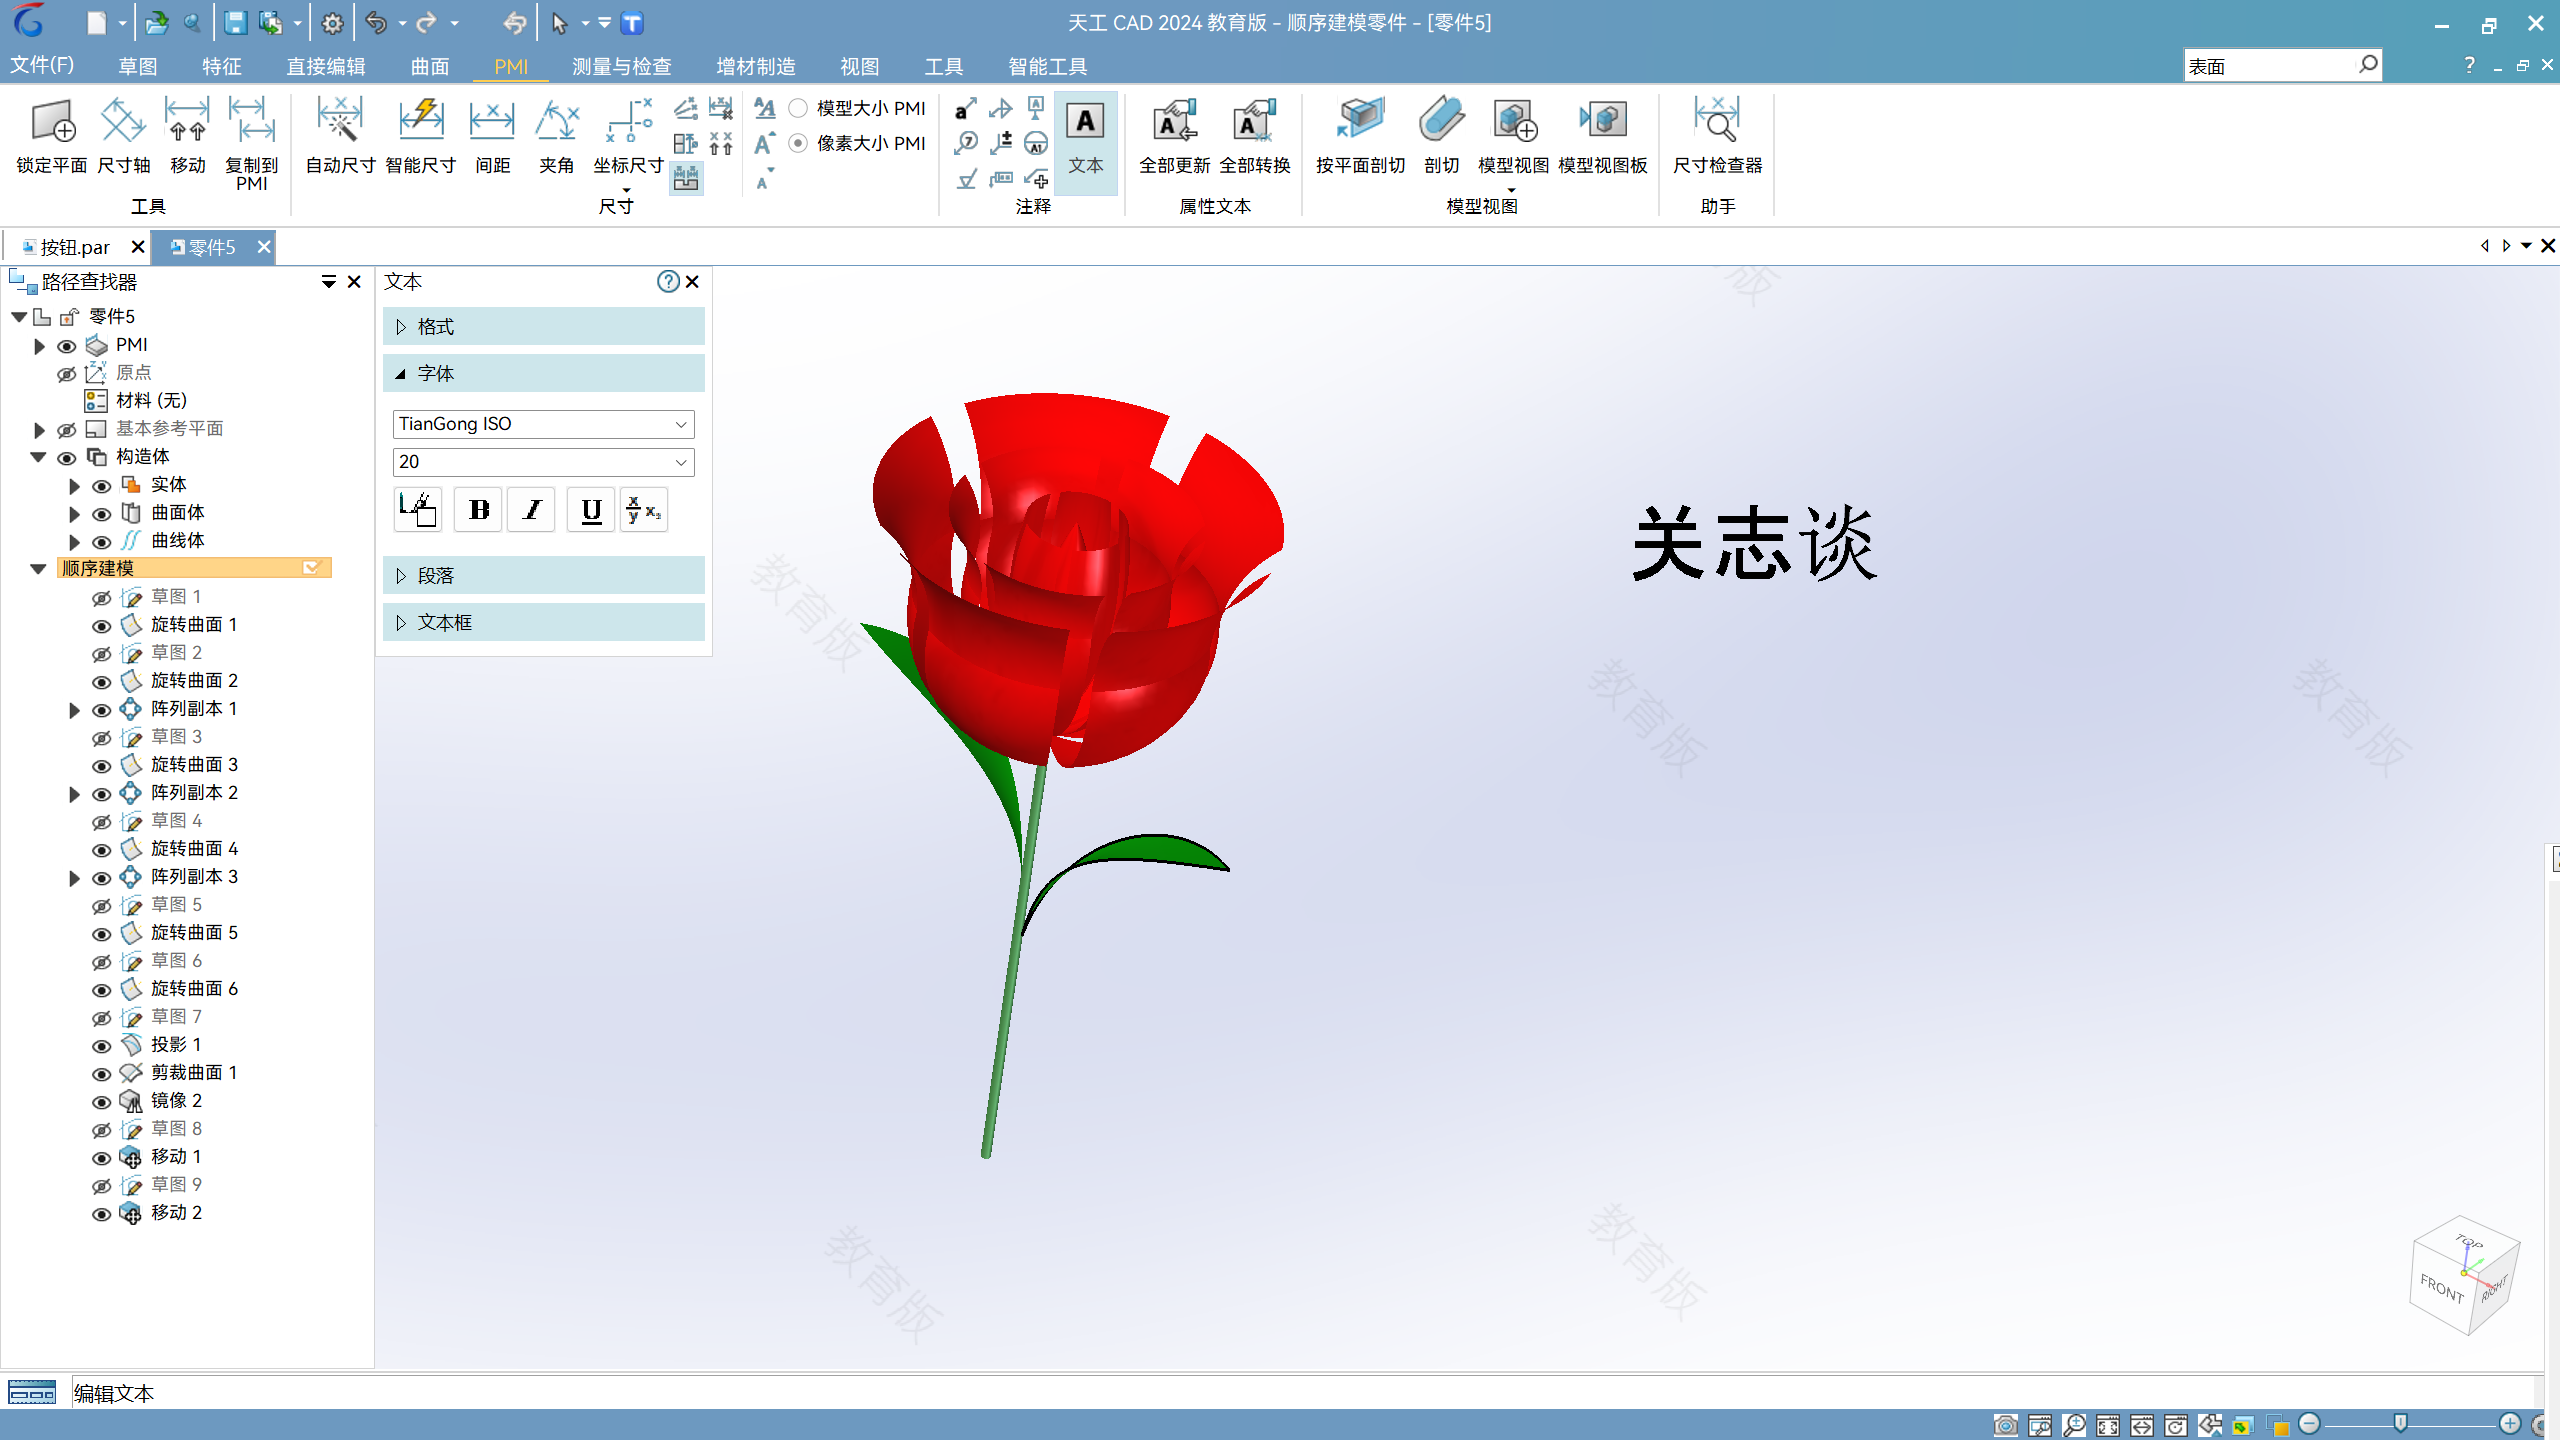Open the text color fill button
The height and width of the screenshot is (1440, 2560).
coord(417,510)
